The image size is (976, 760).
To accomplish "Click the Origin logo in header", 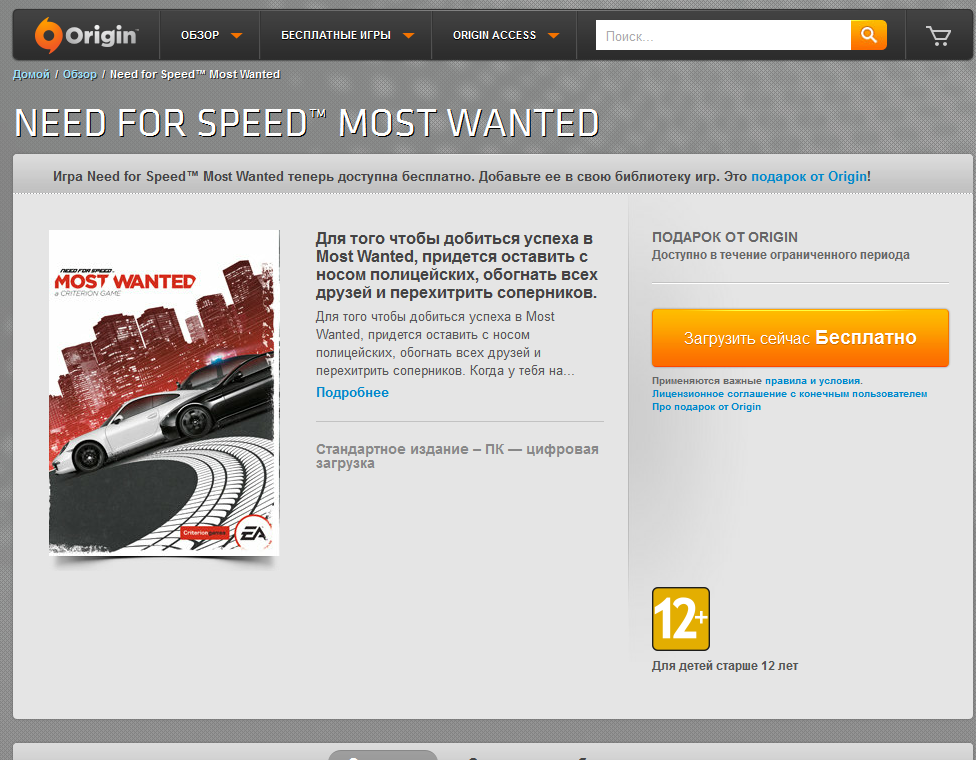I will pos(86,35).
